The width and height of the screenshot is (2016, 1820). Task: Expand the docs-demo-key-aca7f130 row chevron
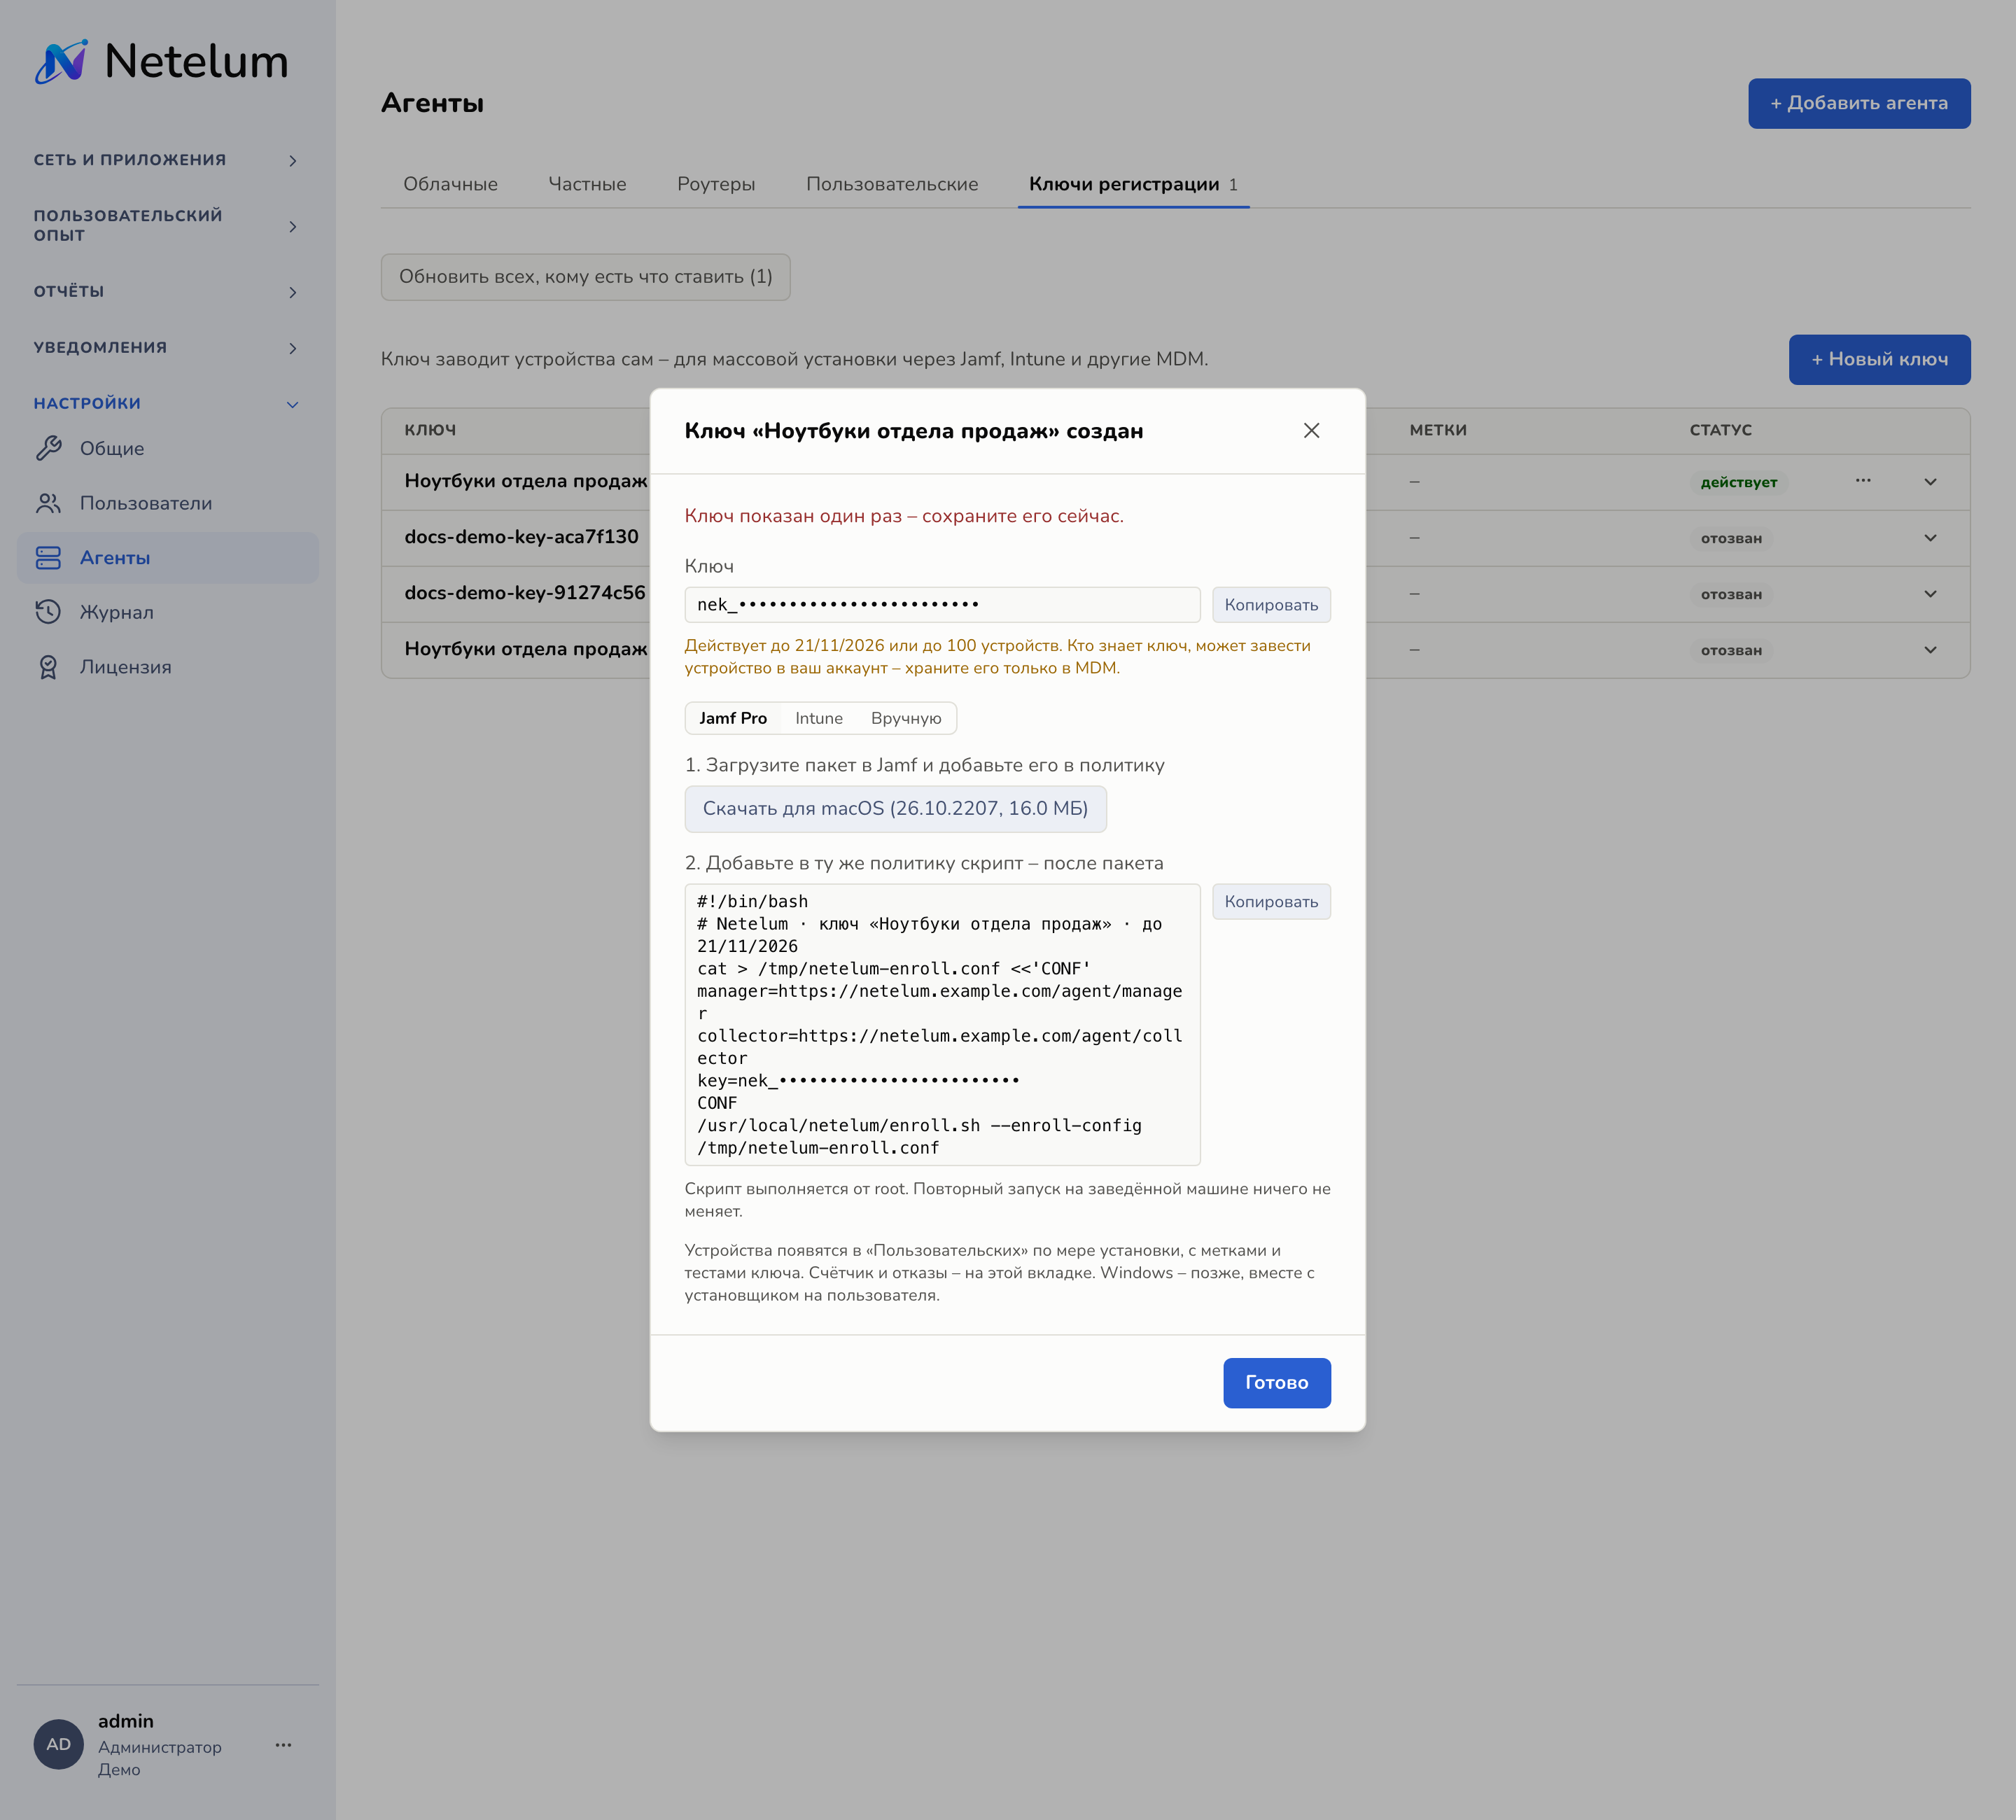(x=1930, y=538)
